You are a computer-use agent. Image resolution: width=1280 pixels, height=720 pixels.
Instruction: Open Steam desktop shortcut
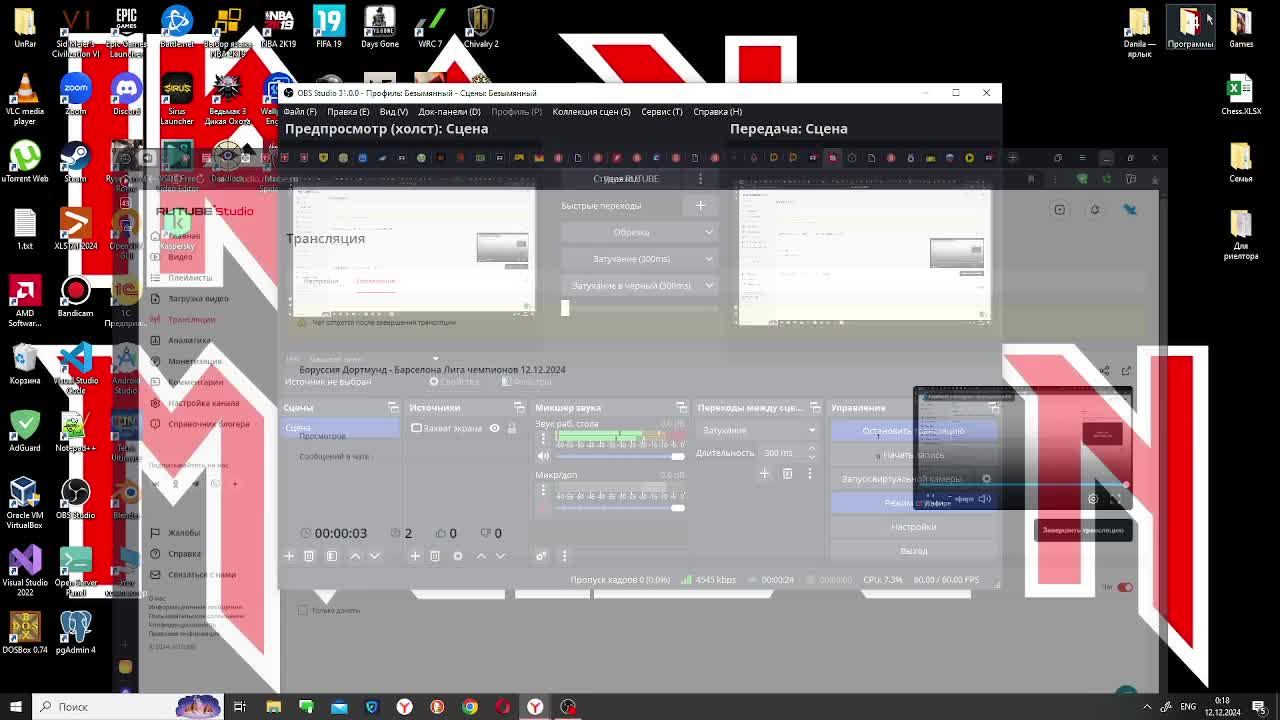point(75,162)
